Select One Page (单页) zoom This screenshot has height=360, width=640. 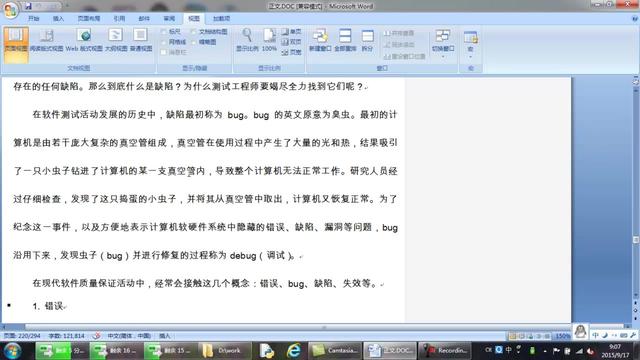click(291, 31)
